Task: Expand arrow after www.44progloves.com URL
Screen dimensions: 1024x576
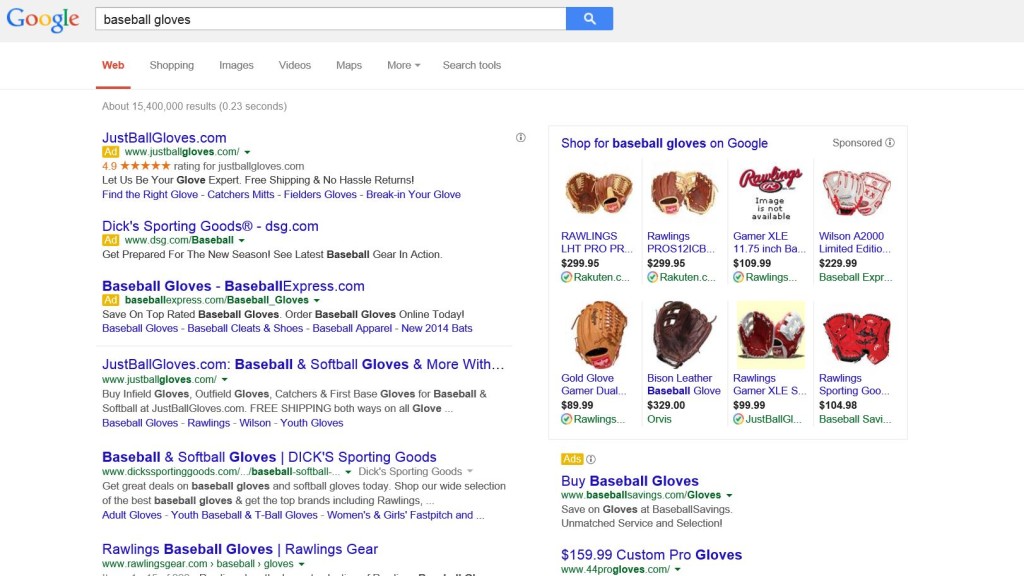Action: pyautogui.click(x=678, y=569)
